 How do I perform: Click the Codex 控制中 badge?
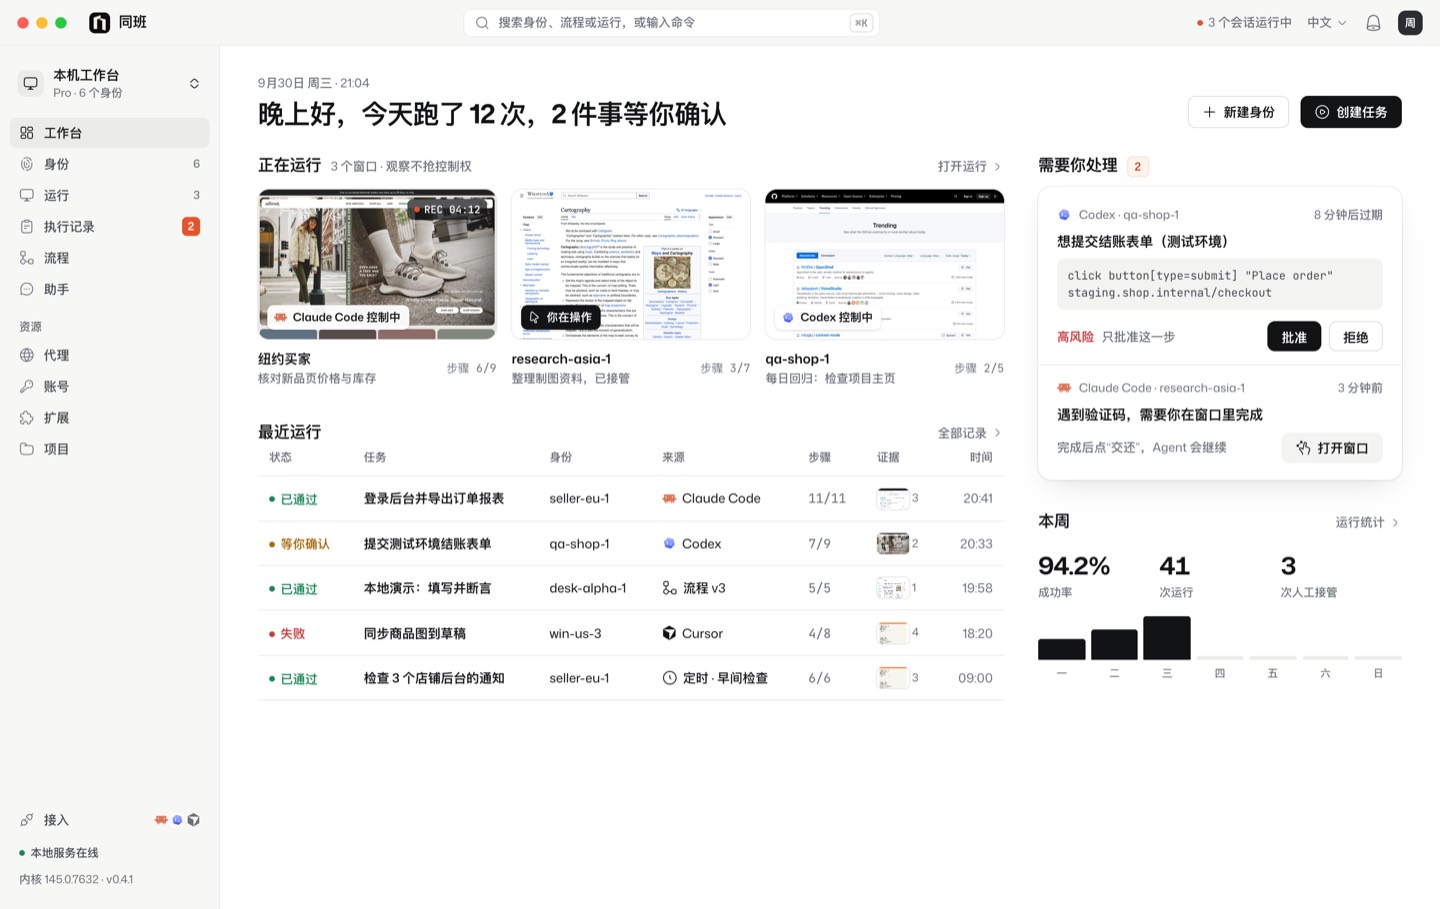coord(828,317)
